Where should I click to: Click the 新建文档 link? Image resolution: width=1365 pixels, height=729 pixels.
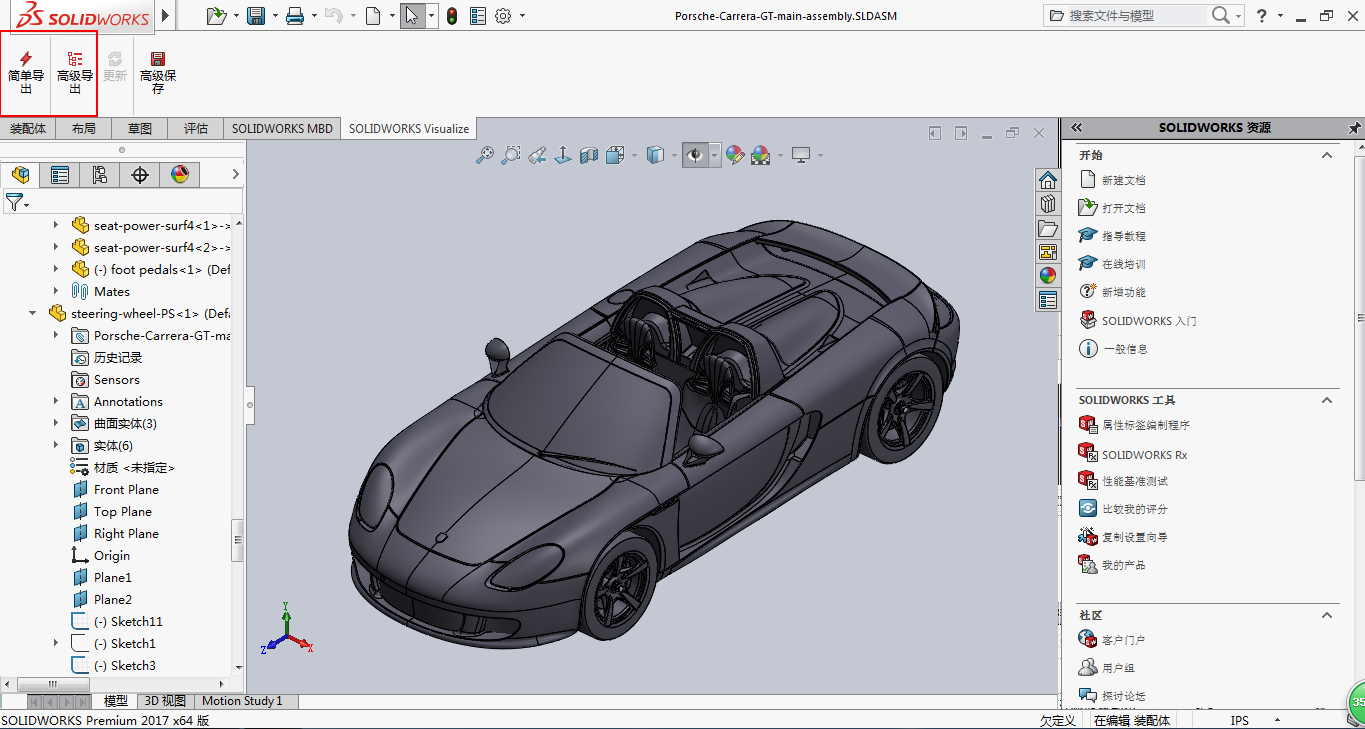[x=1123, y=180]
